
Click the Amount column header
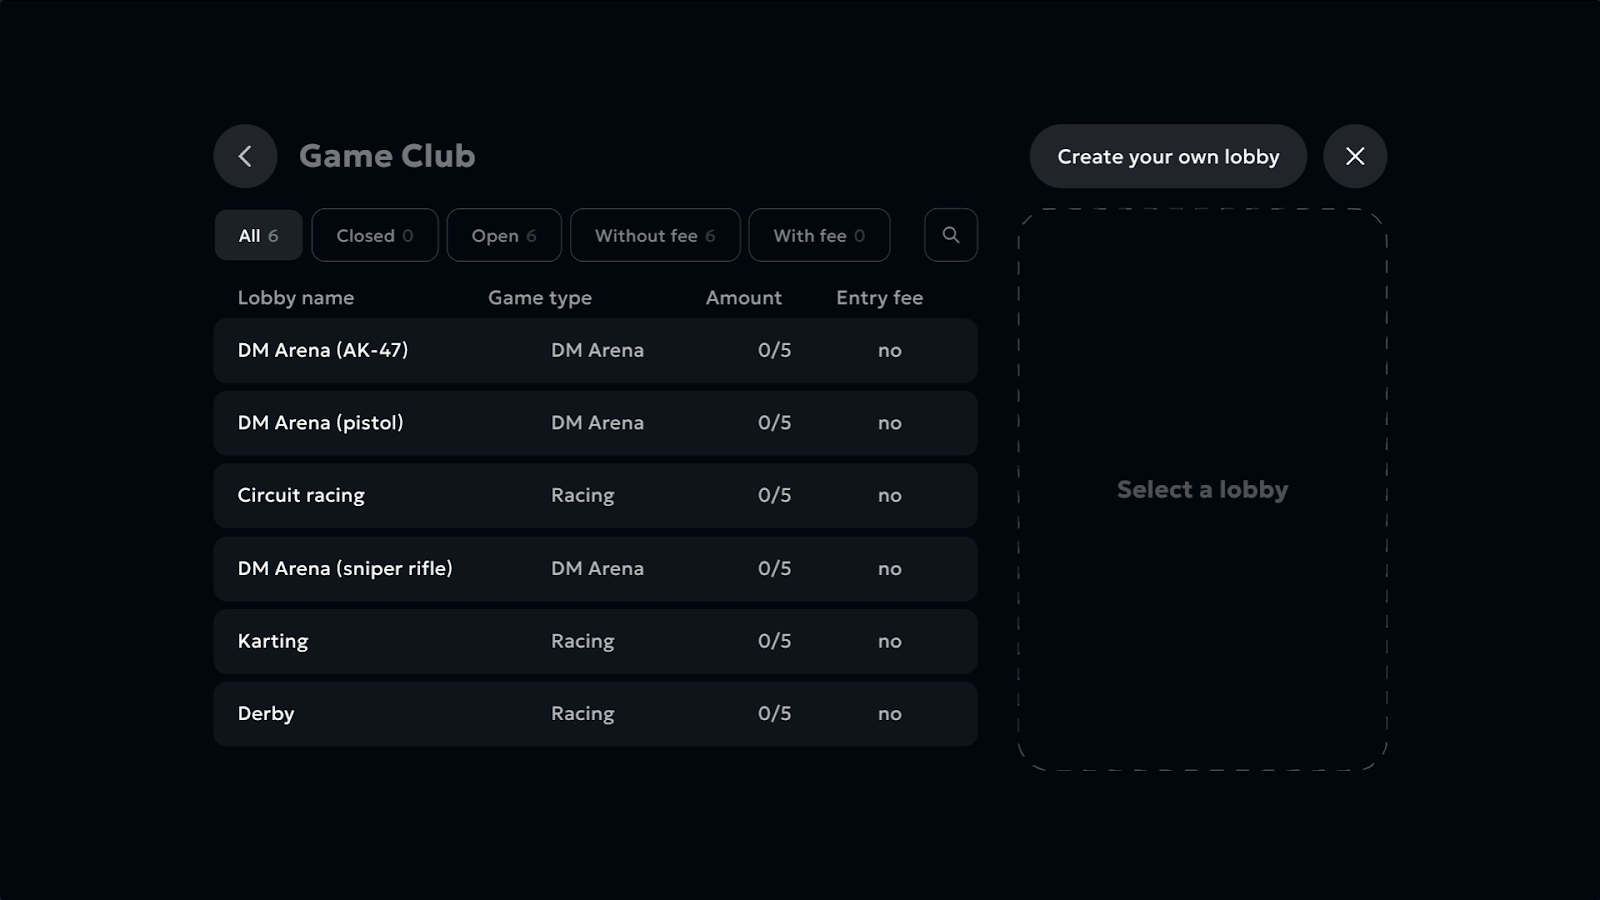pos(744,298)
